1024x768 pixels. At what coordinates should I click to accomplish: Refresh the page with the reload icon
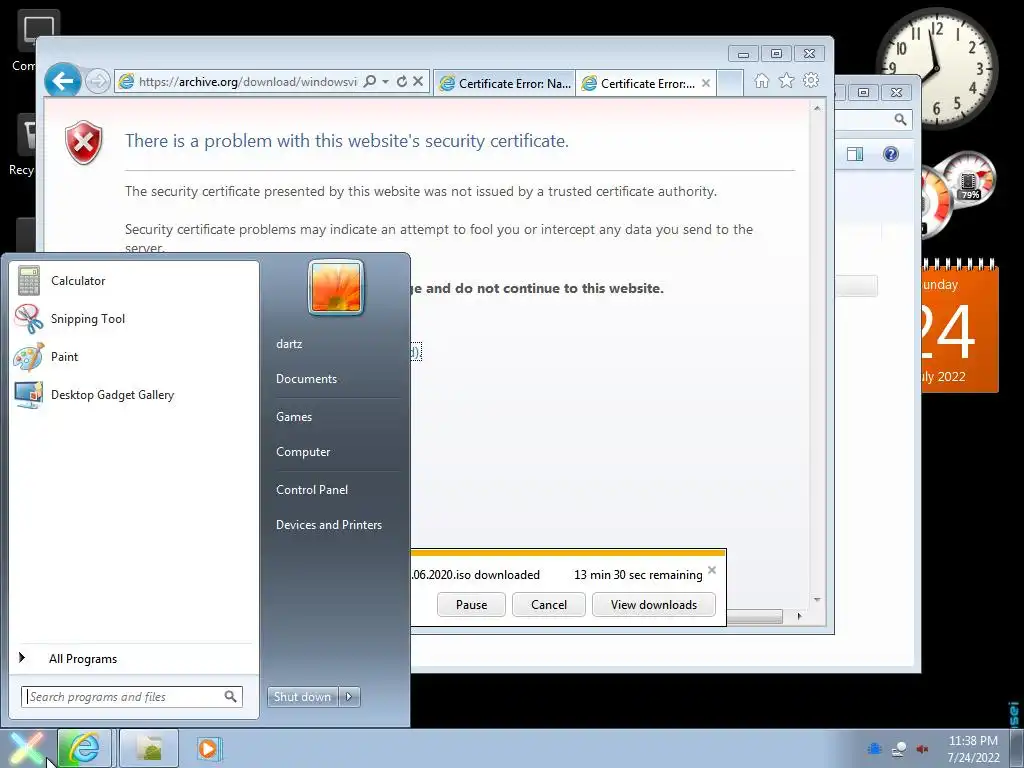[x=402, y=81]
